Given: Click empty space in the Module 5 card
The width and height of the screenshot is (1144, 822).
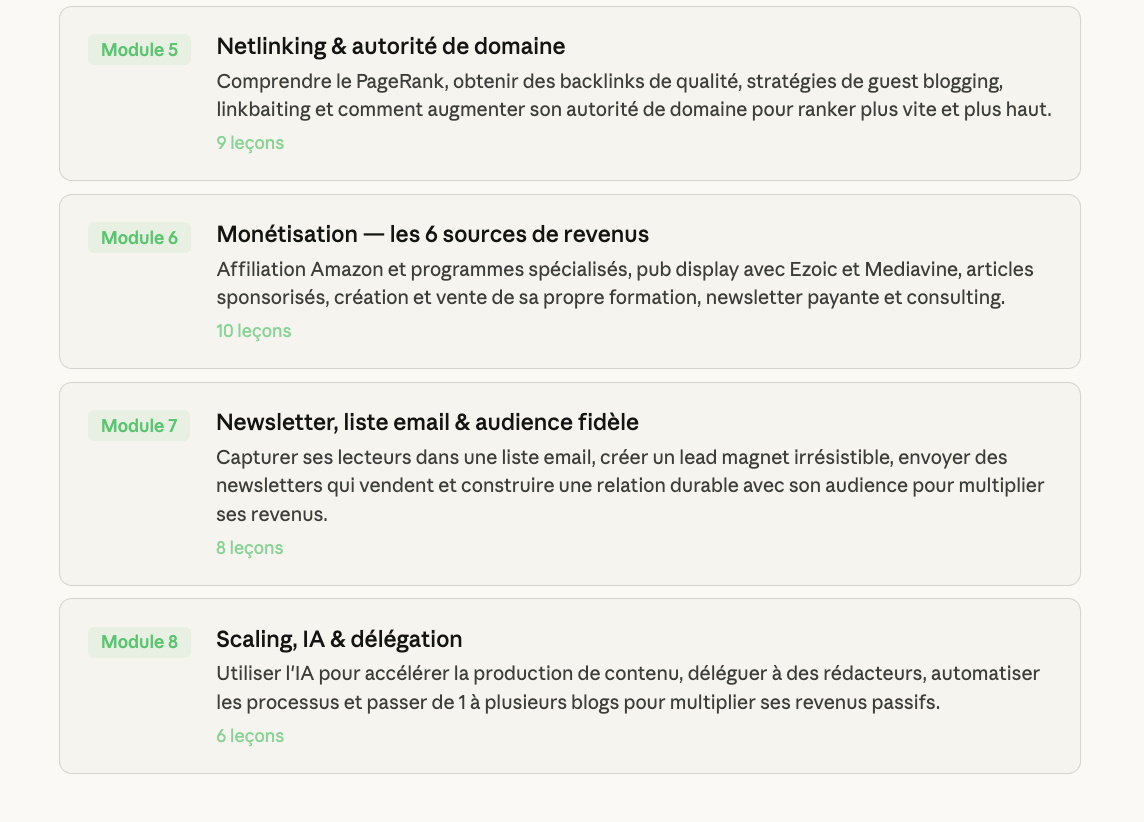Looking at the screenshot, I should pos(700,150).
